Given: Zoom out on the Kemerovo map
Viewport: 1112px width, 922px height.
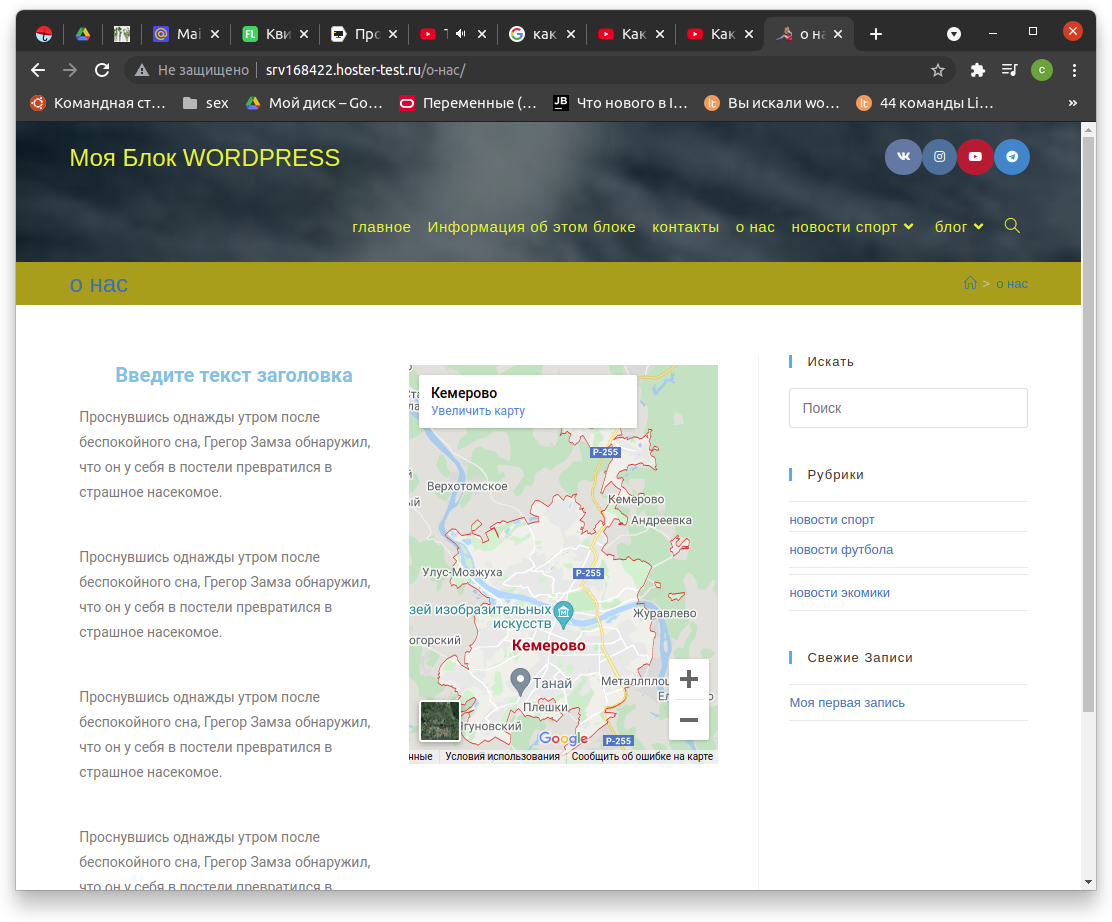Looking at the screenshot, I should tap(689, 720).
